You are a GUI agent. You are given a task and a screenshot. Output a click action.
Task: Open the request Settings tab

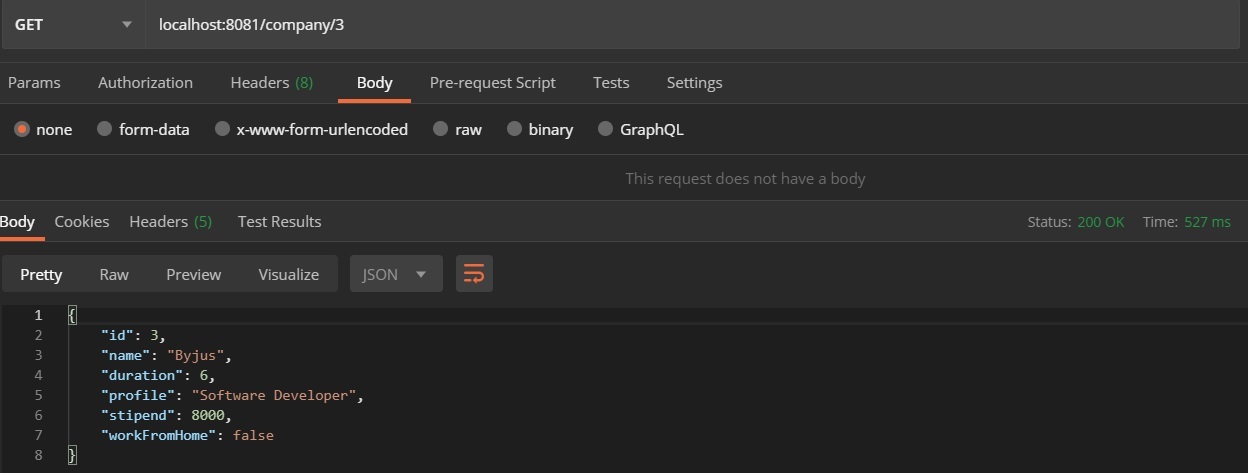[x=694, y=83]
